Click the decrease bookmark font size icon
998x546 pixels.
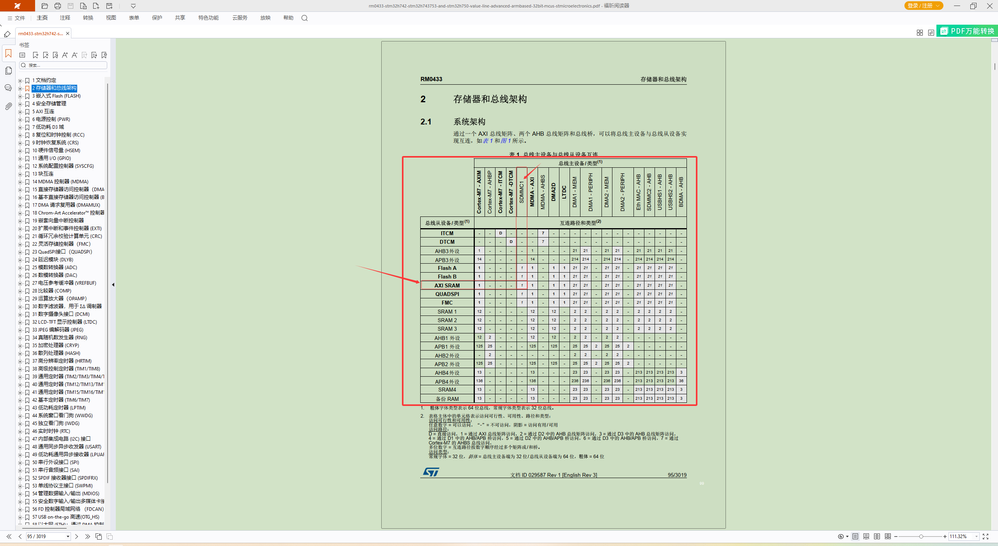click(74, 55)
